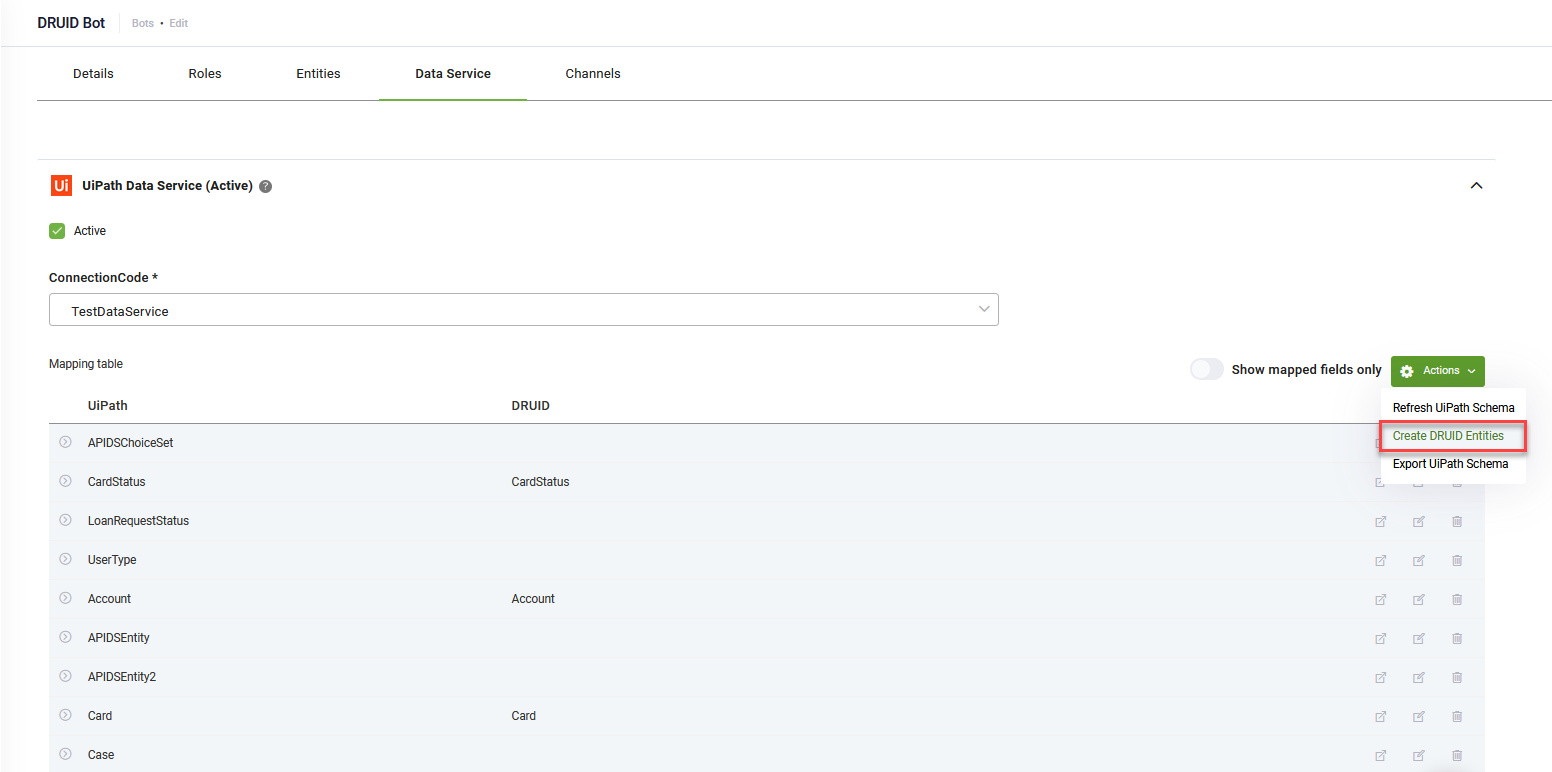Switch to the Roles tab

(x=205, y=74)
